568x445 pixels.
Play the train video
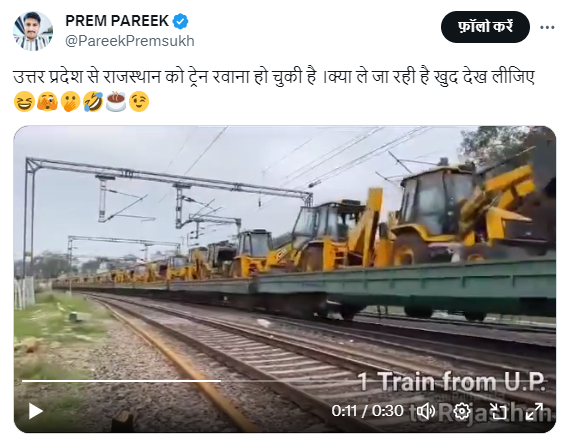[36, 411]
